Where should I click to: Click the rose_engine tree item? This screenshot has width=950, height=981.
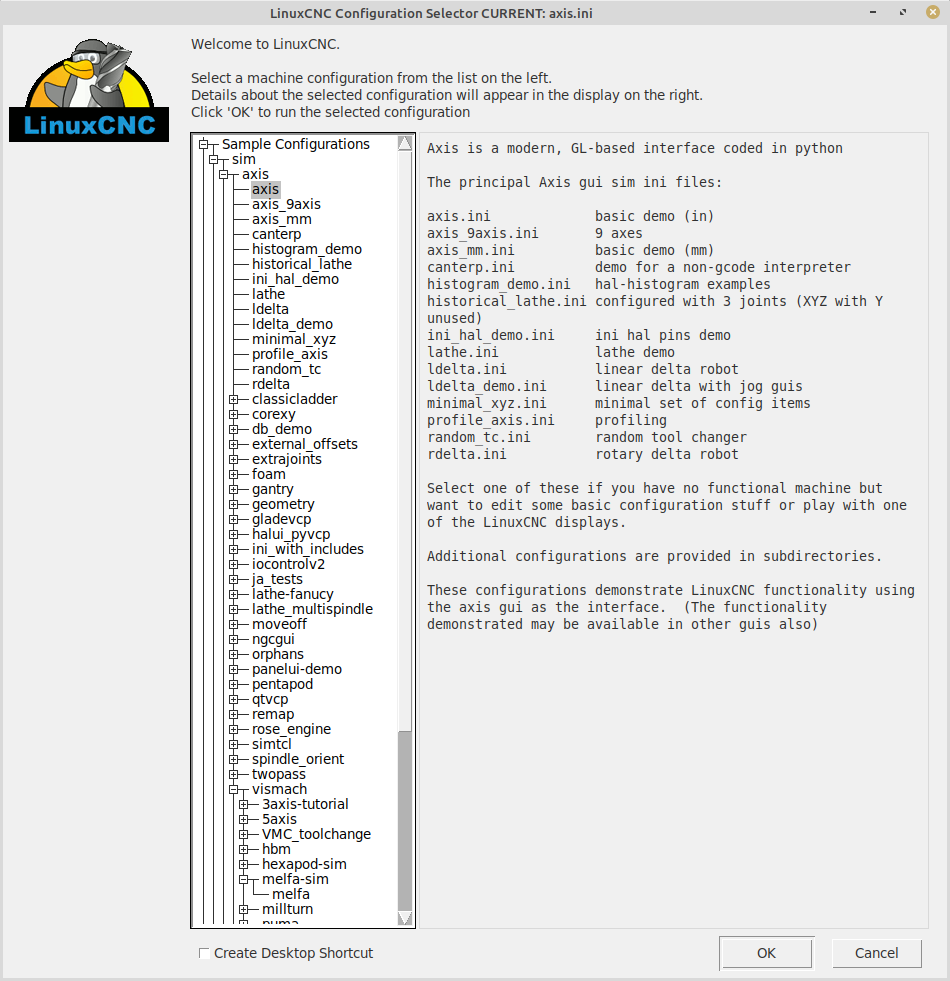coord(291,729)
